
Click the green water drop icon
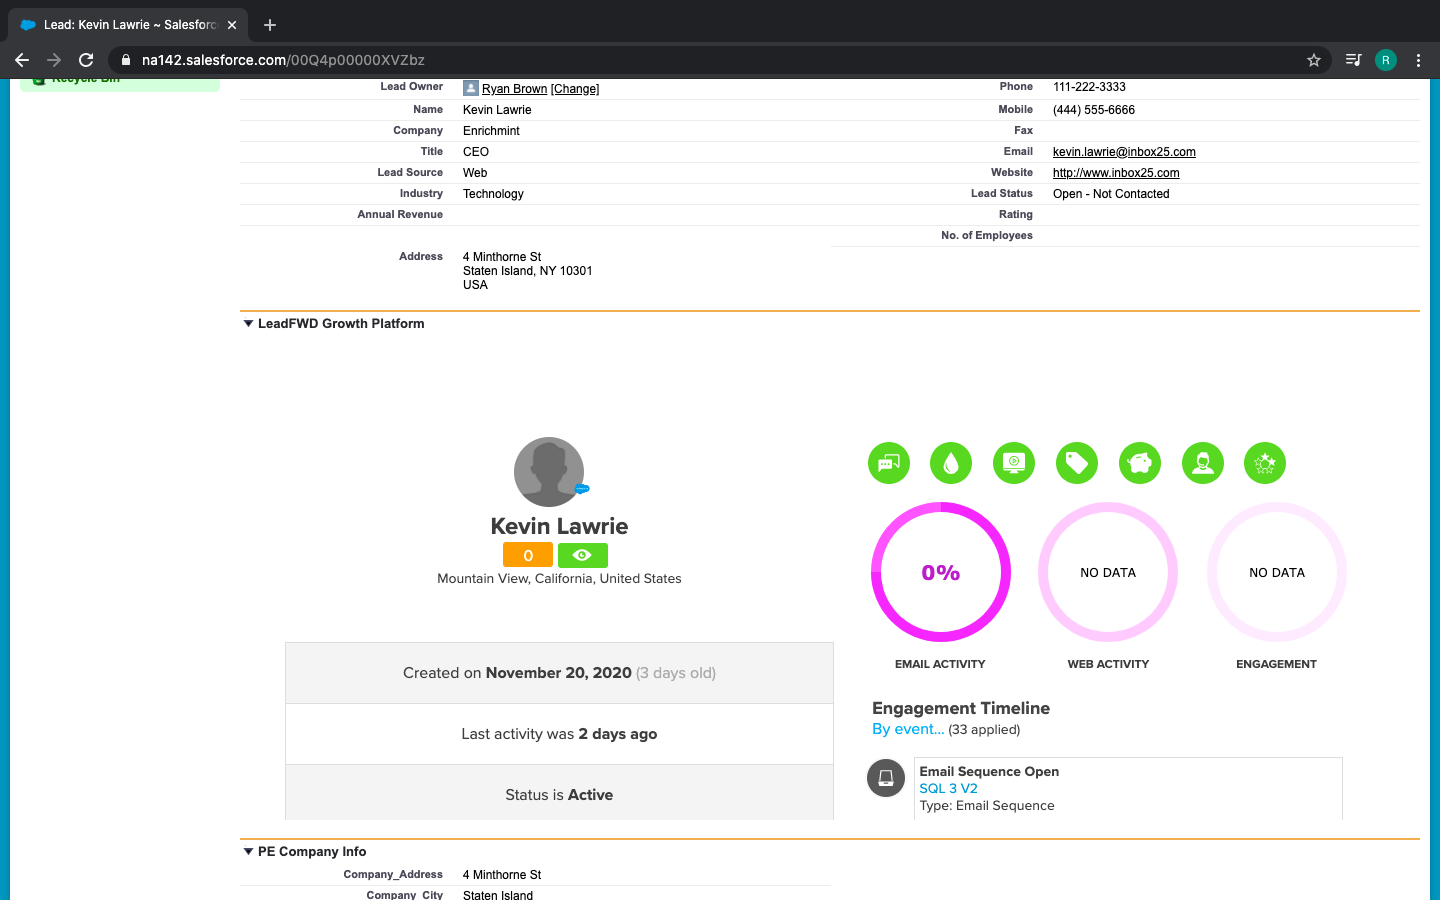(951, 463)
